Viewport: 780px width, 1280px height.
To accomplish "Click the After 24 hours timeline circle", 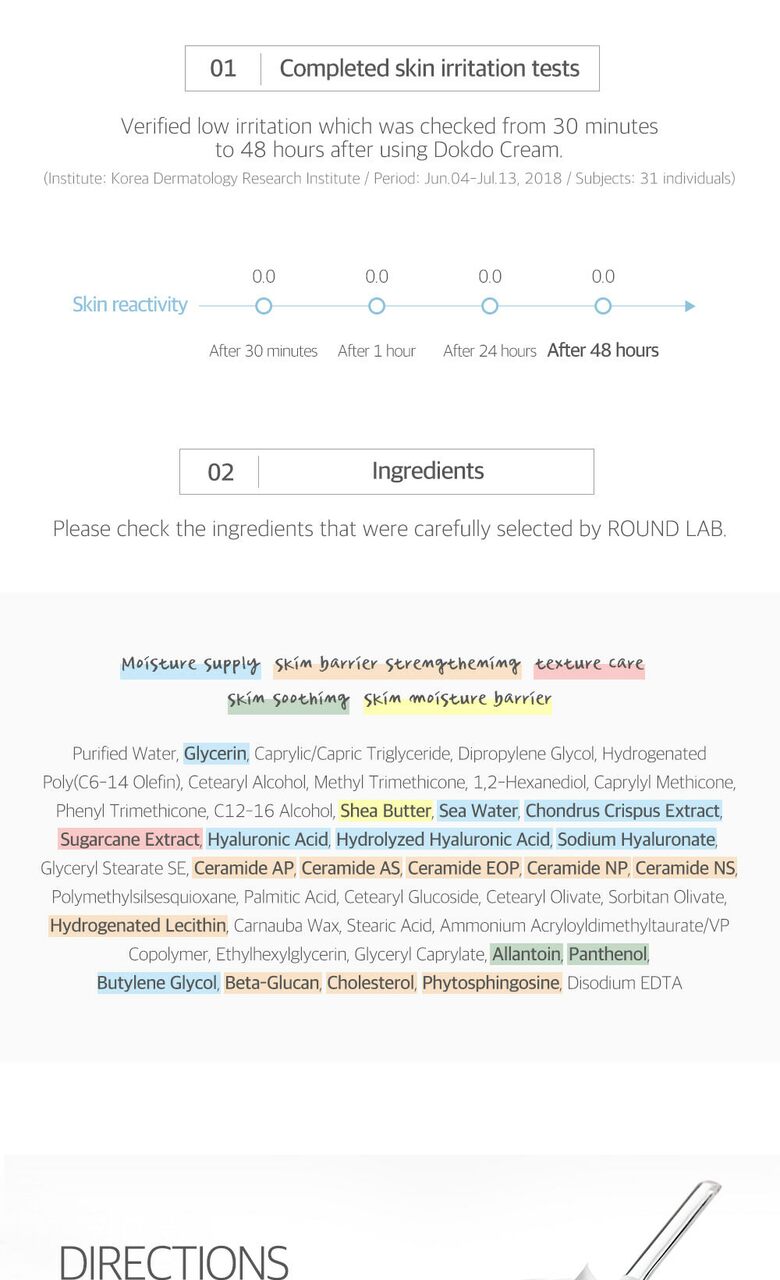I will tap(490, 306).
